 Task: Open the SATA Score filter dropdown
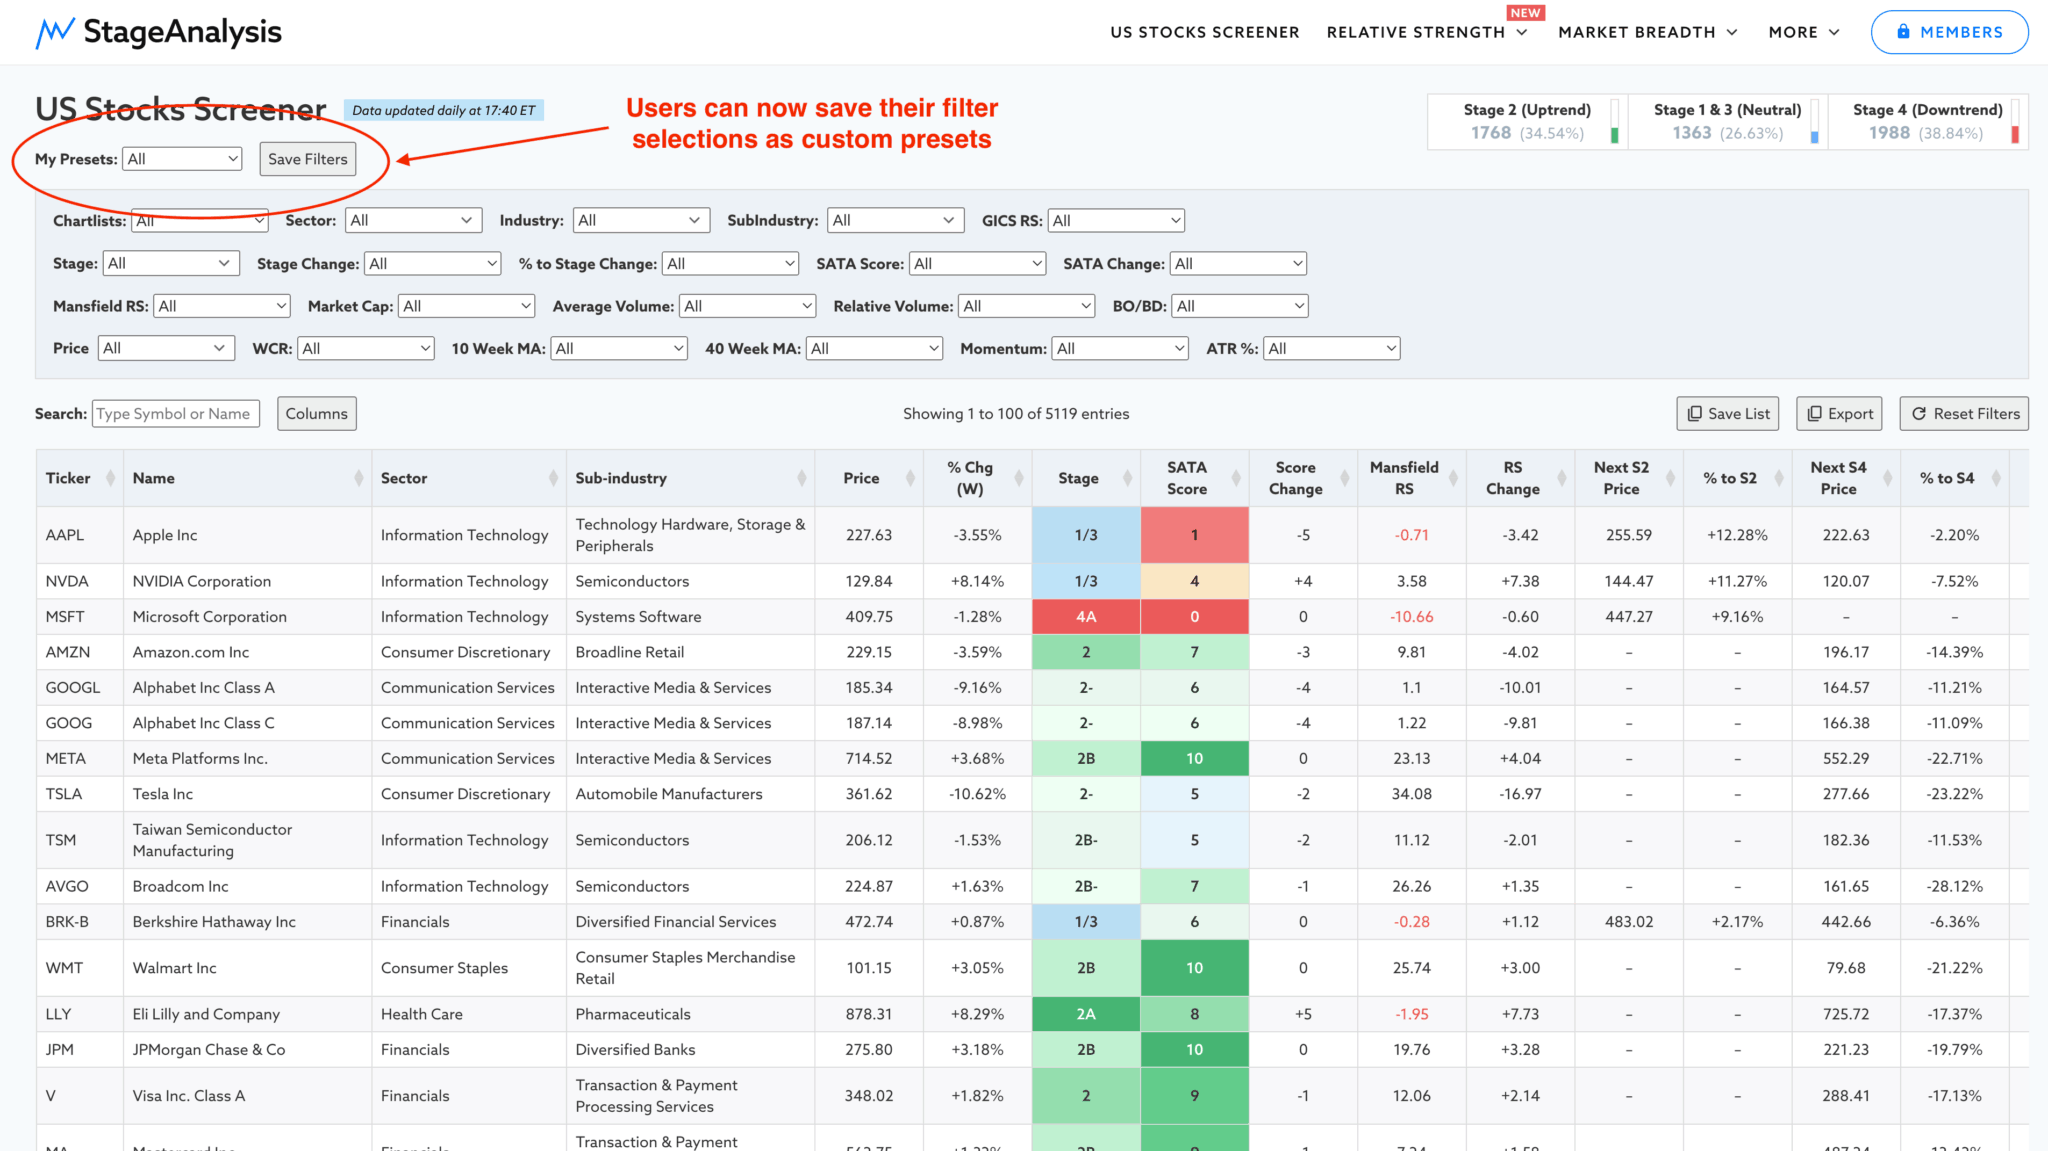pos(977,263)
